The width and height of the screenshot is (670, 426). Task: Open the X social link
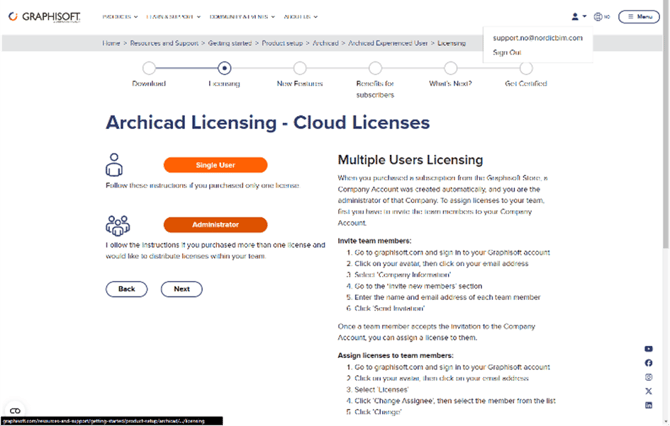(649, 391)
